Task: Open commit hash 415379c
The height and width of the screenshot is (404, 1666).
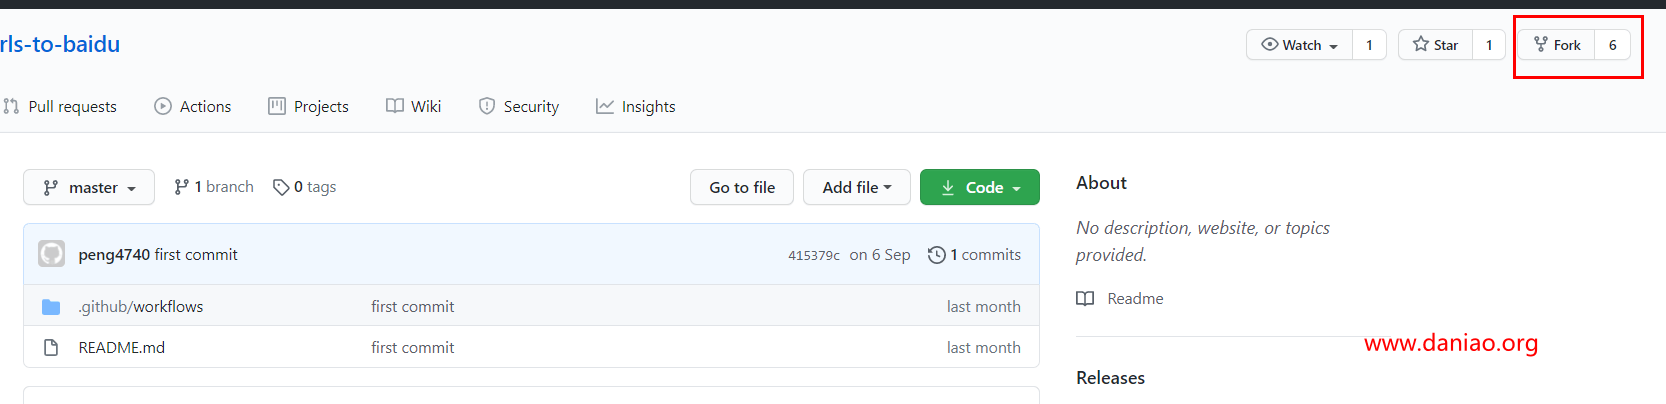Action: 814,255
